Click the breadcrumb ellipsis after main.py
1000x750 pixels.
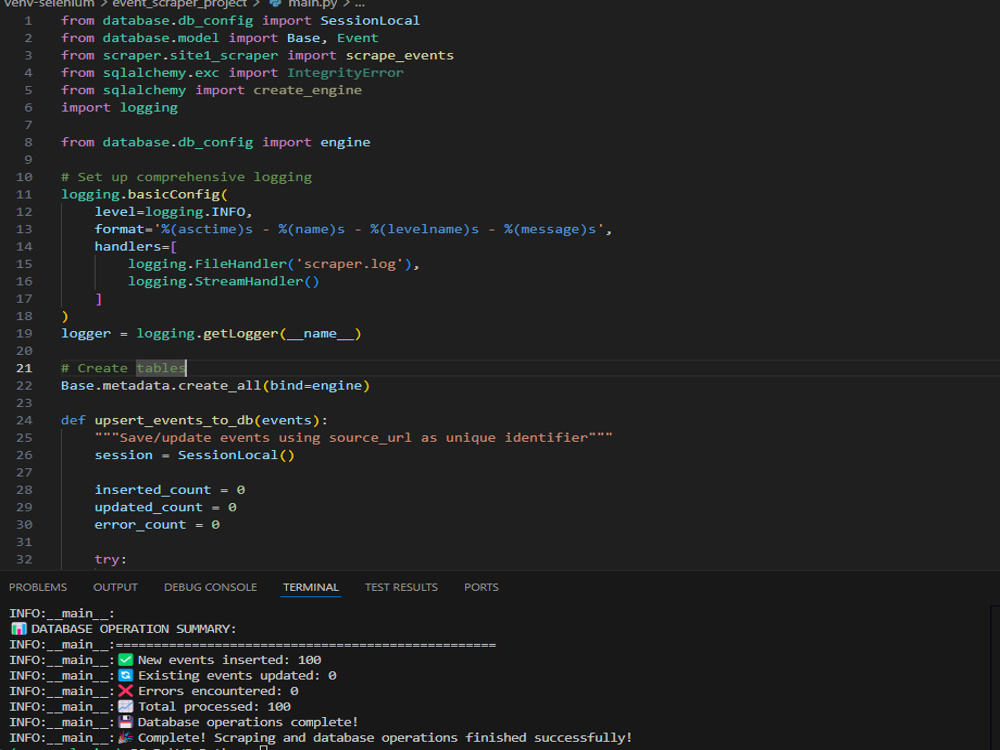(x=360, y=4)
